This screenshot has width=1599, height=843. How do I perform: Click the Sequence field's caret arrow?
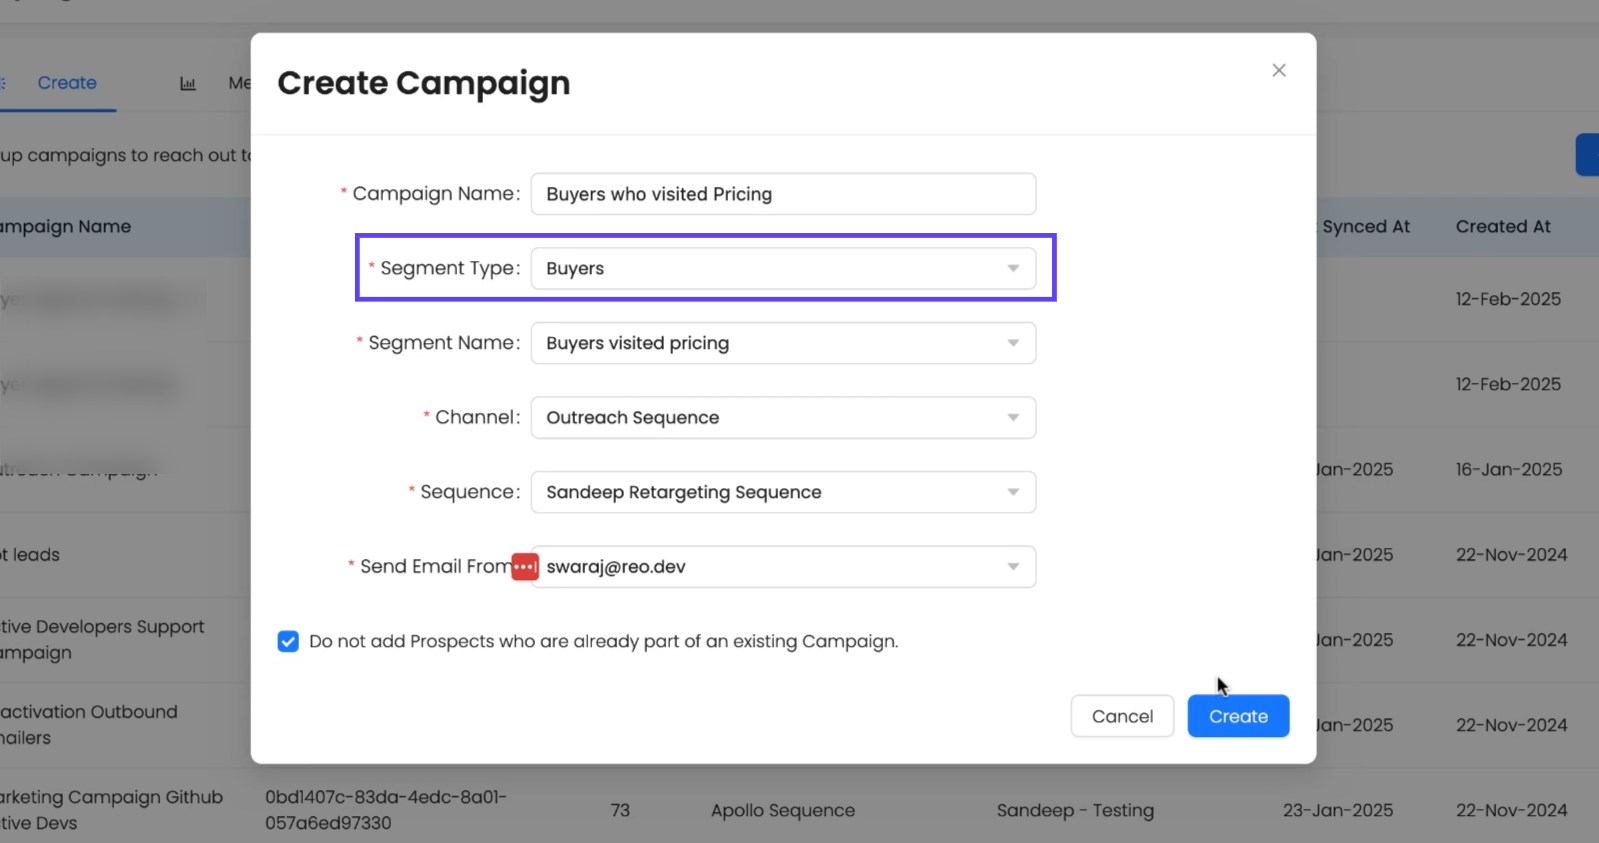(x=1013, y=492)
